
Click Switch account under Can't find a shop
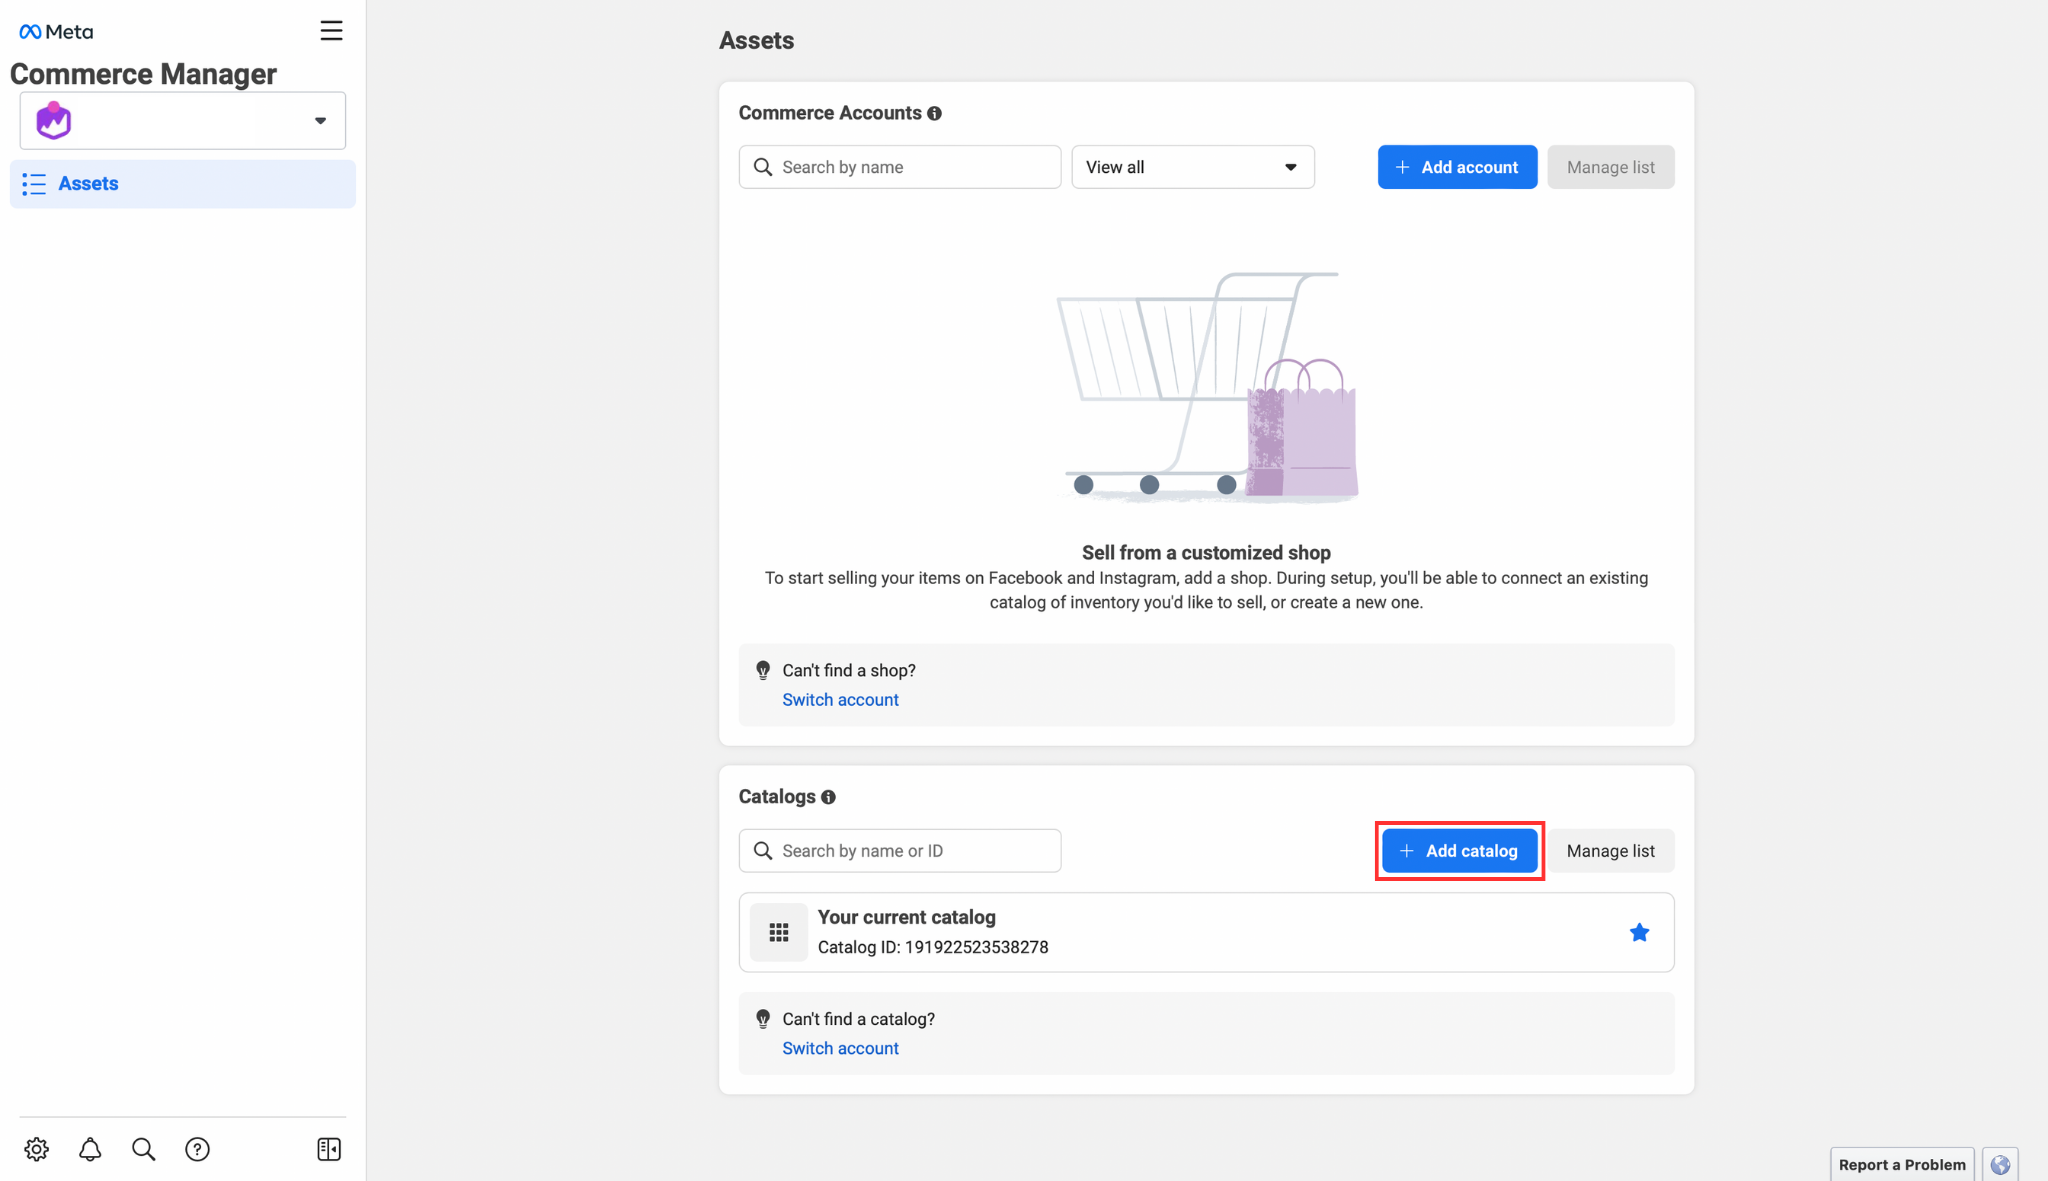coord(840,700)
